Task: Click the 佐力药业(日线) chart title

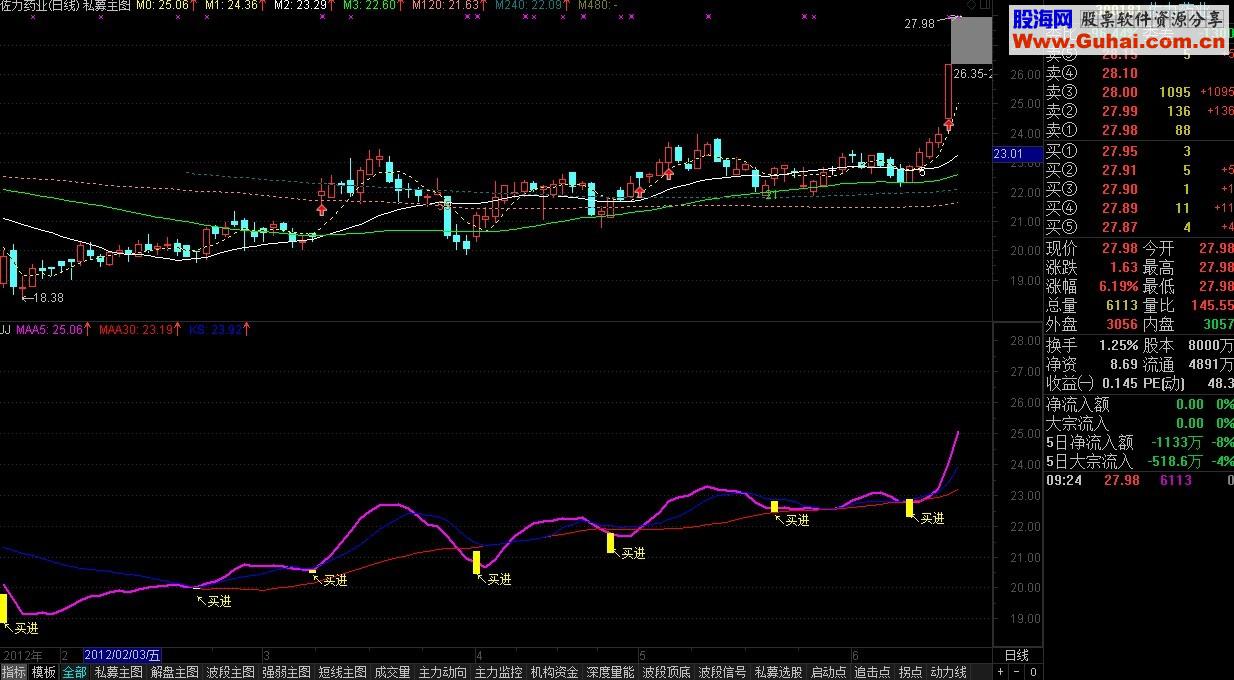Action: pyautogui.click(x=40, y=6)
